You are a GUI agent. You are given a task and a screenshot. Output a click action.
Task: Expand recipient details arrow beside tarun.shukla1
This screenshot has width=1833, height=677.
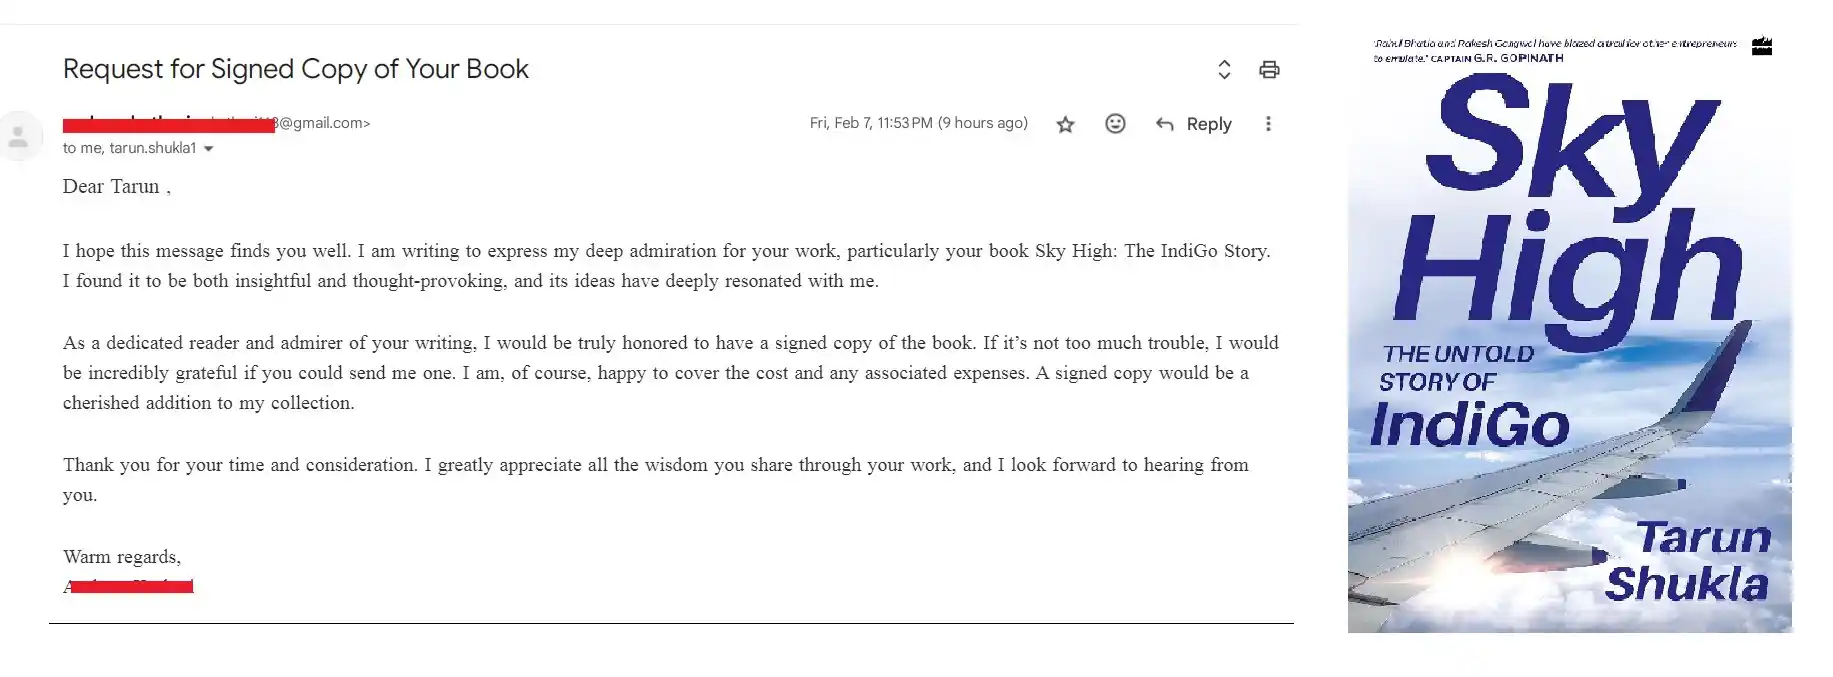coord(208,149)
